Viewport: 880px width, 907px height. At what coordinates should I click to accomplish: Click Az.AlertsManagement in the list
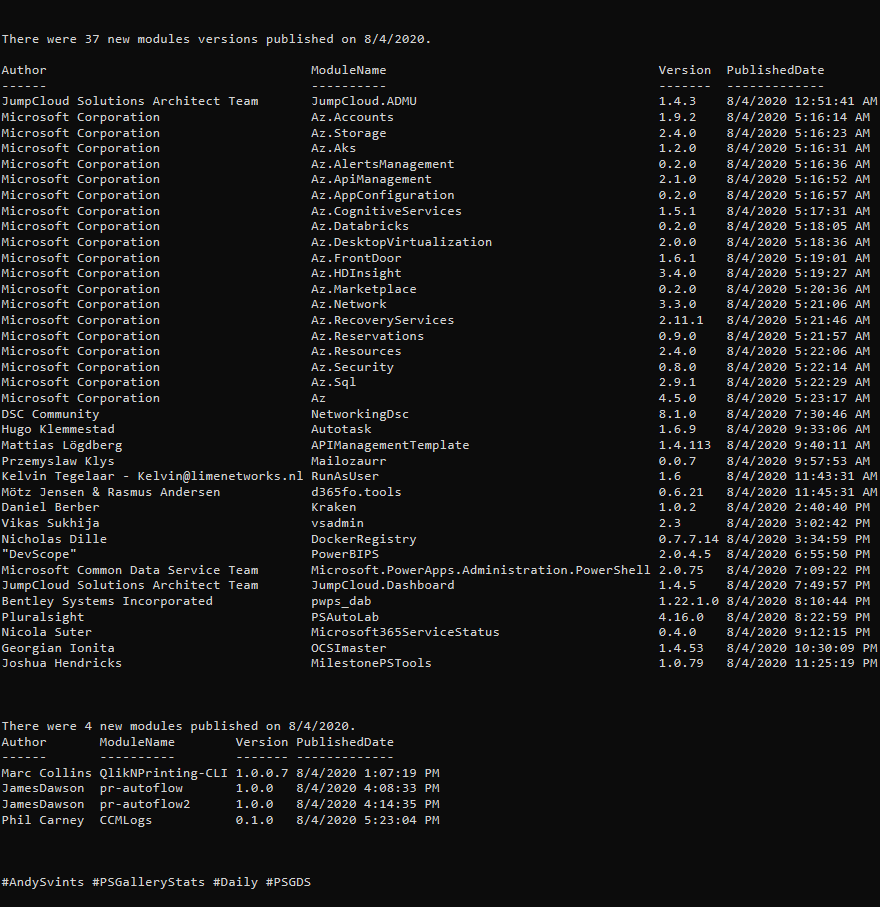pos(382,164)
